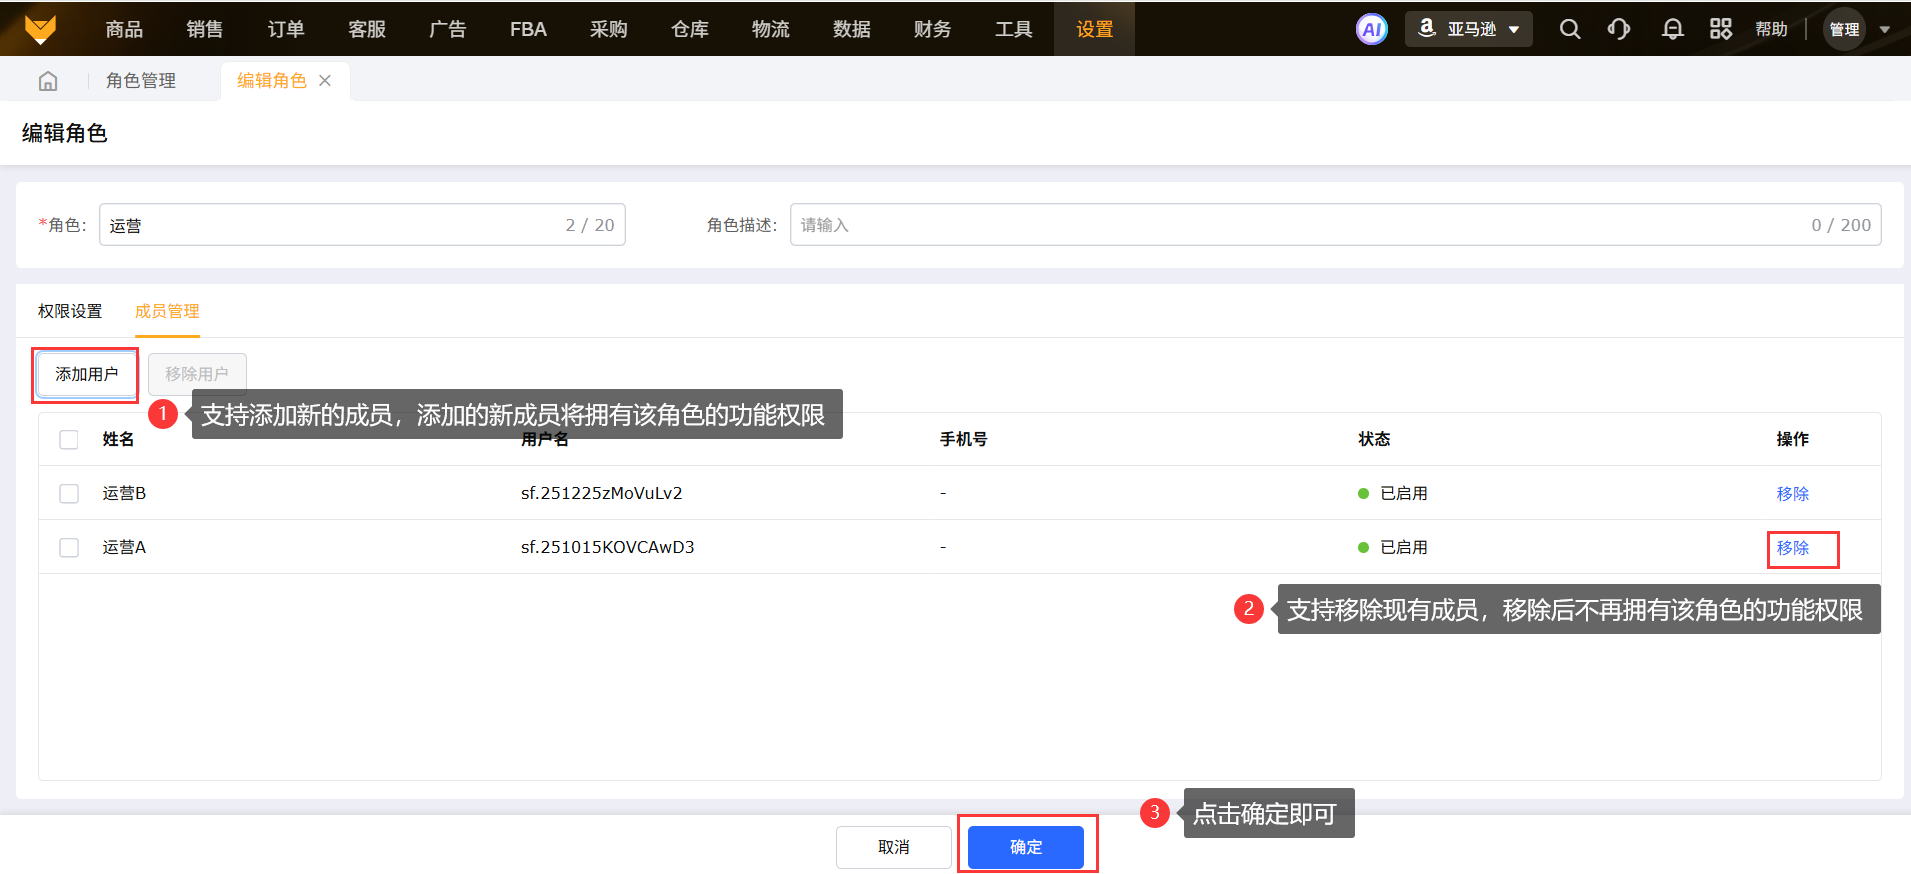This screenshot has height=874, width=1911.
Task: Expand the 亚马逊 platform dropdown
Action: [1469, 29]
